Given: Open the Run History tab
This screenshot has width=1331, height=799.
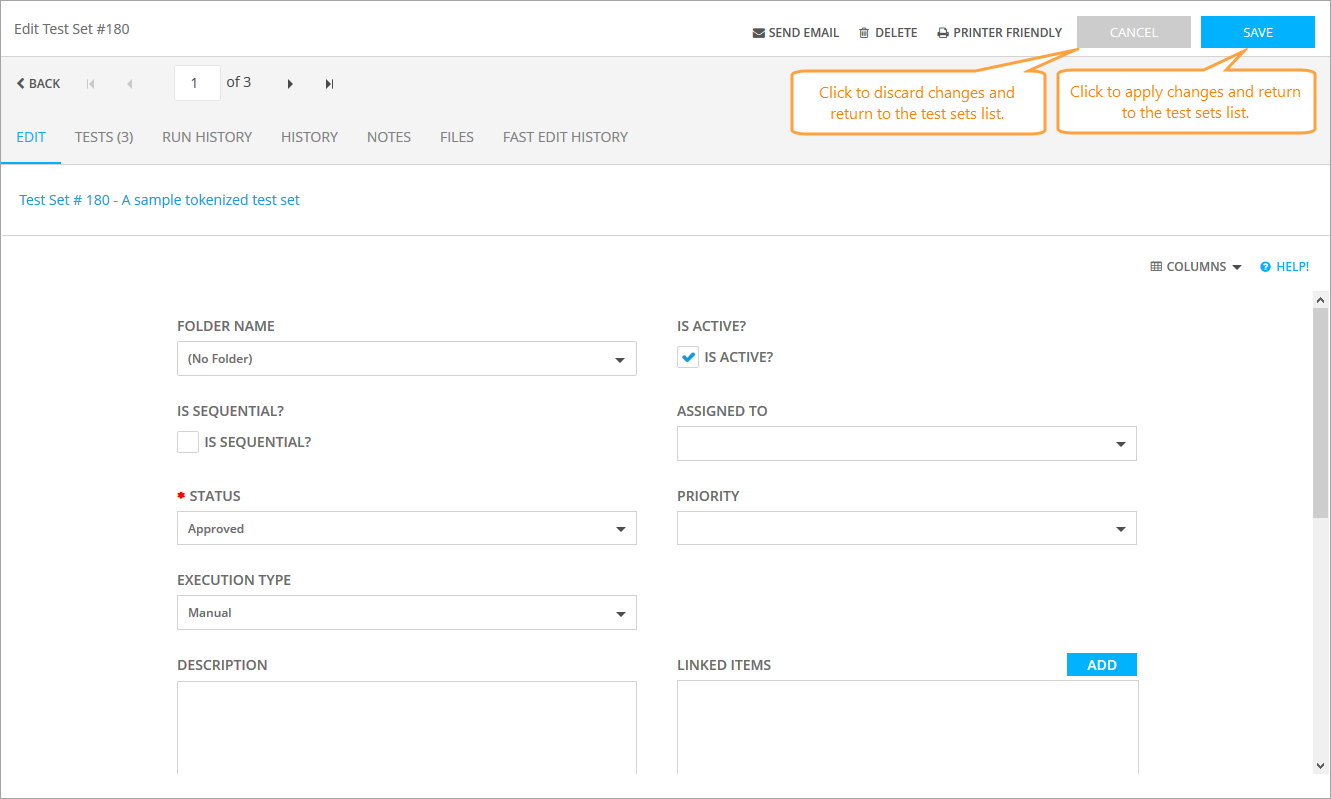Looking at the screenshot, I should point(207,137).
